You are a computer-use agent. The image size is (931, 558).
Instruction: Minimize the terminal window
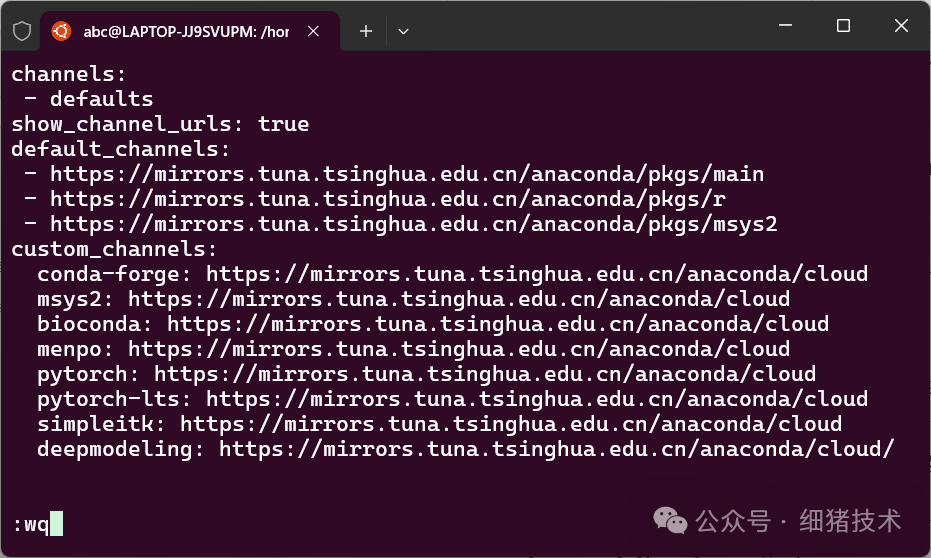coord(784,26)
